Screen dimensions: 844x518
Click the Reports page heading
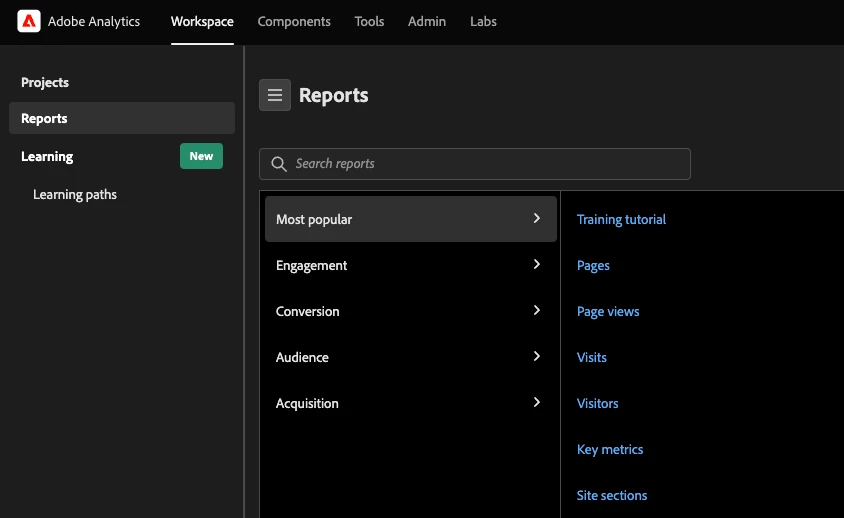pos(334,95)
